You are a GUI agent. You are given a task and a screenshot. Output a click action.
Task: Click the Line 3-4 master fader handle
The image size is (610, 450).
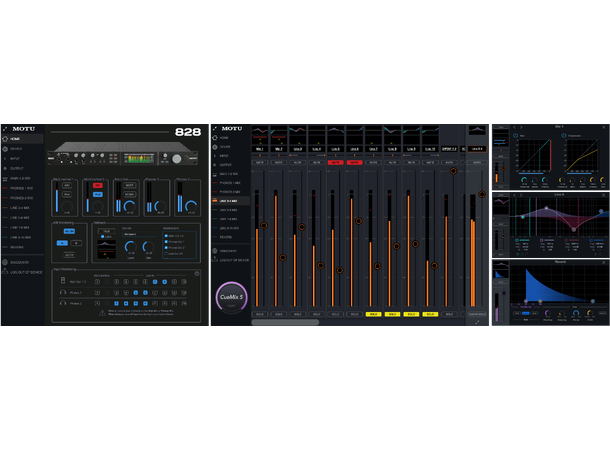[x=482, y=194]
